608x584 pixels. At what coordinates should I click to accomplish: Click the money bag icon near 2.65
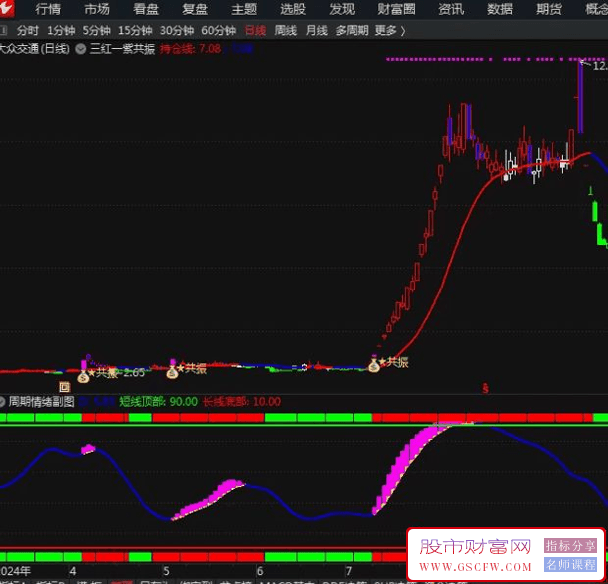[x=83, y=376]
